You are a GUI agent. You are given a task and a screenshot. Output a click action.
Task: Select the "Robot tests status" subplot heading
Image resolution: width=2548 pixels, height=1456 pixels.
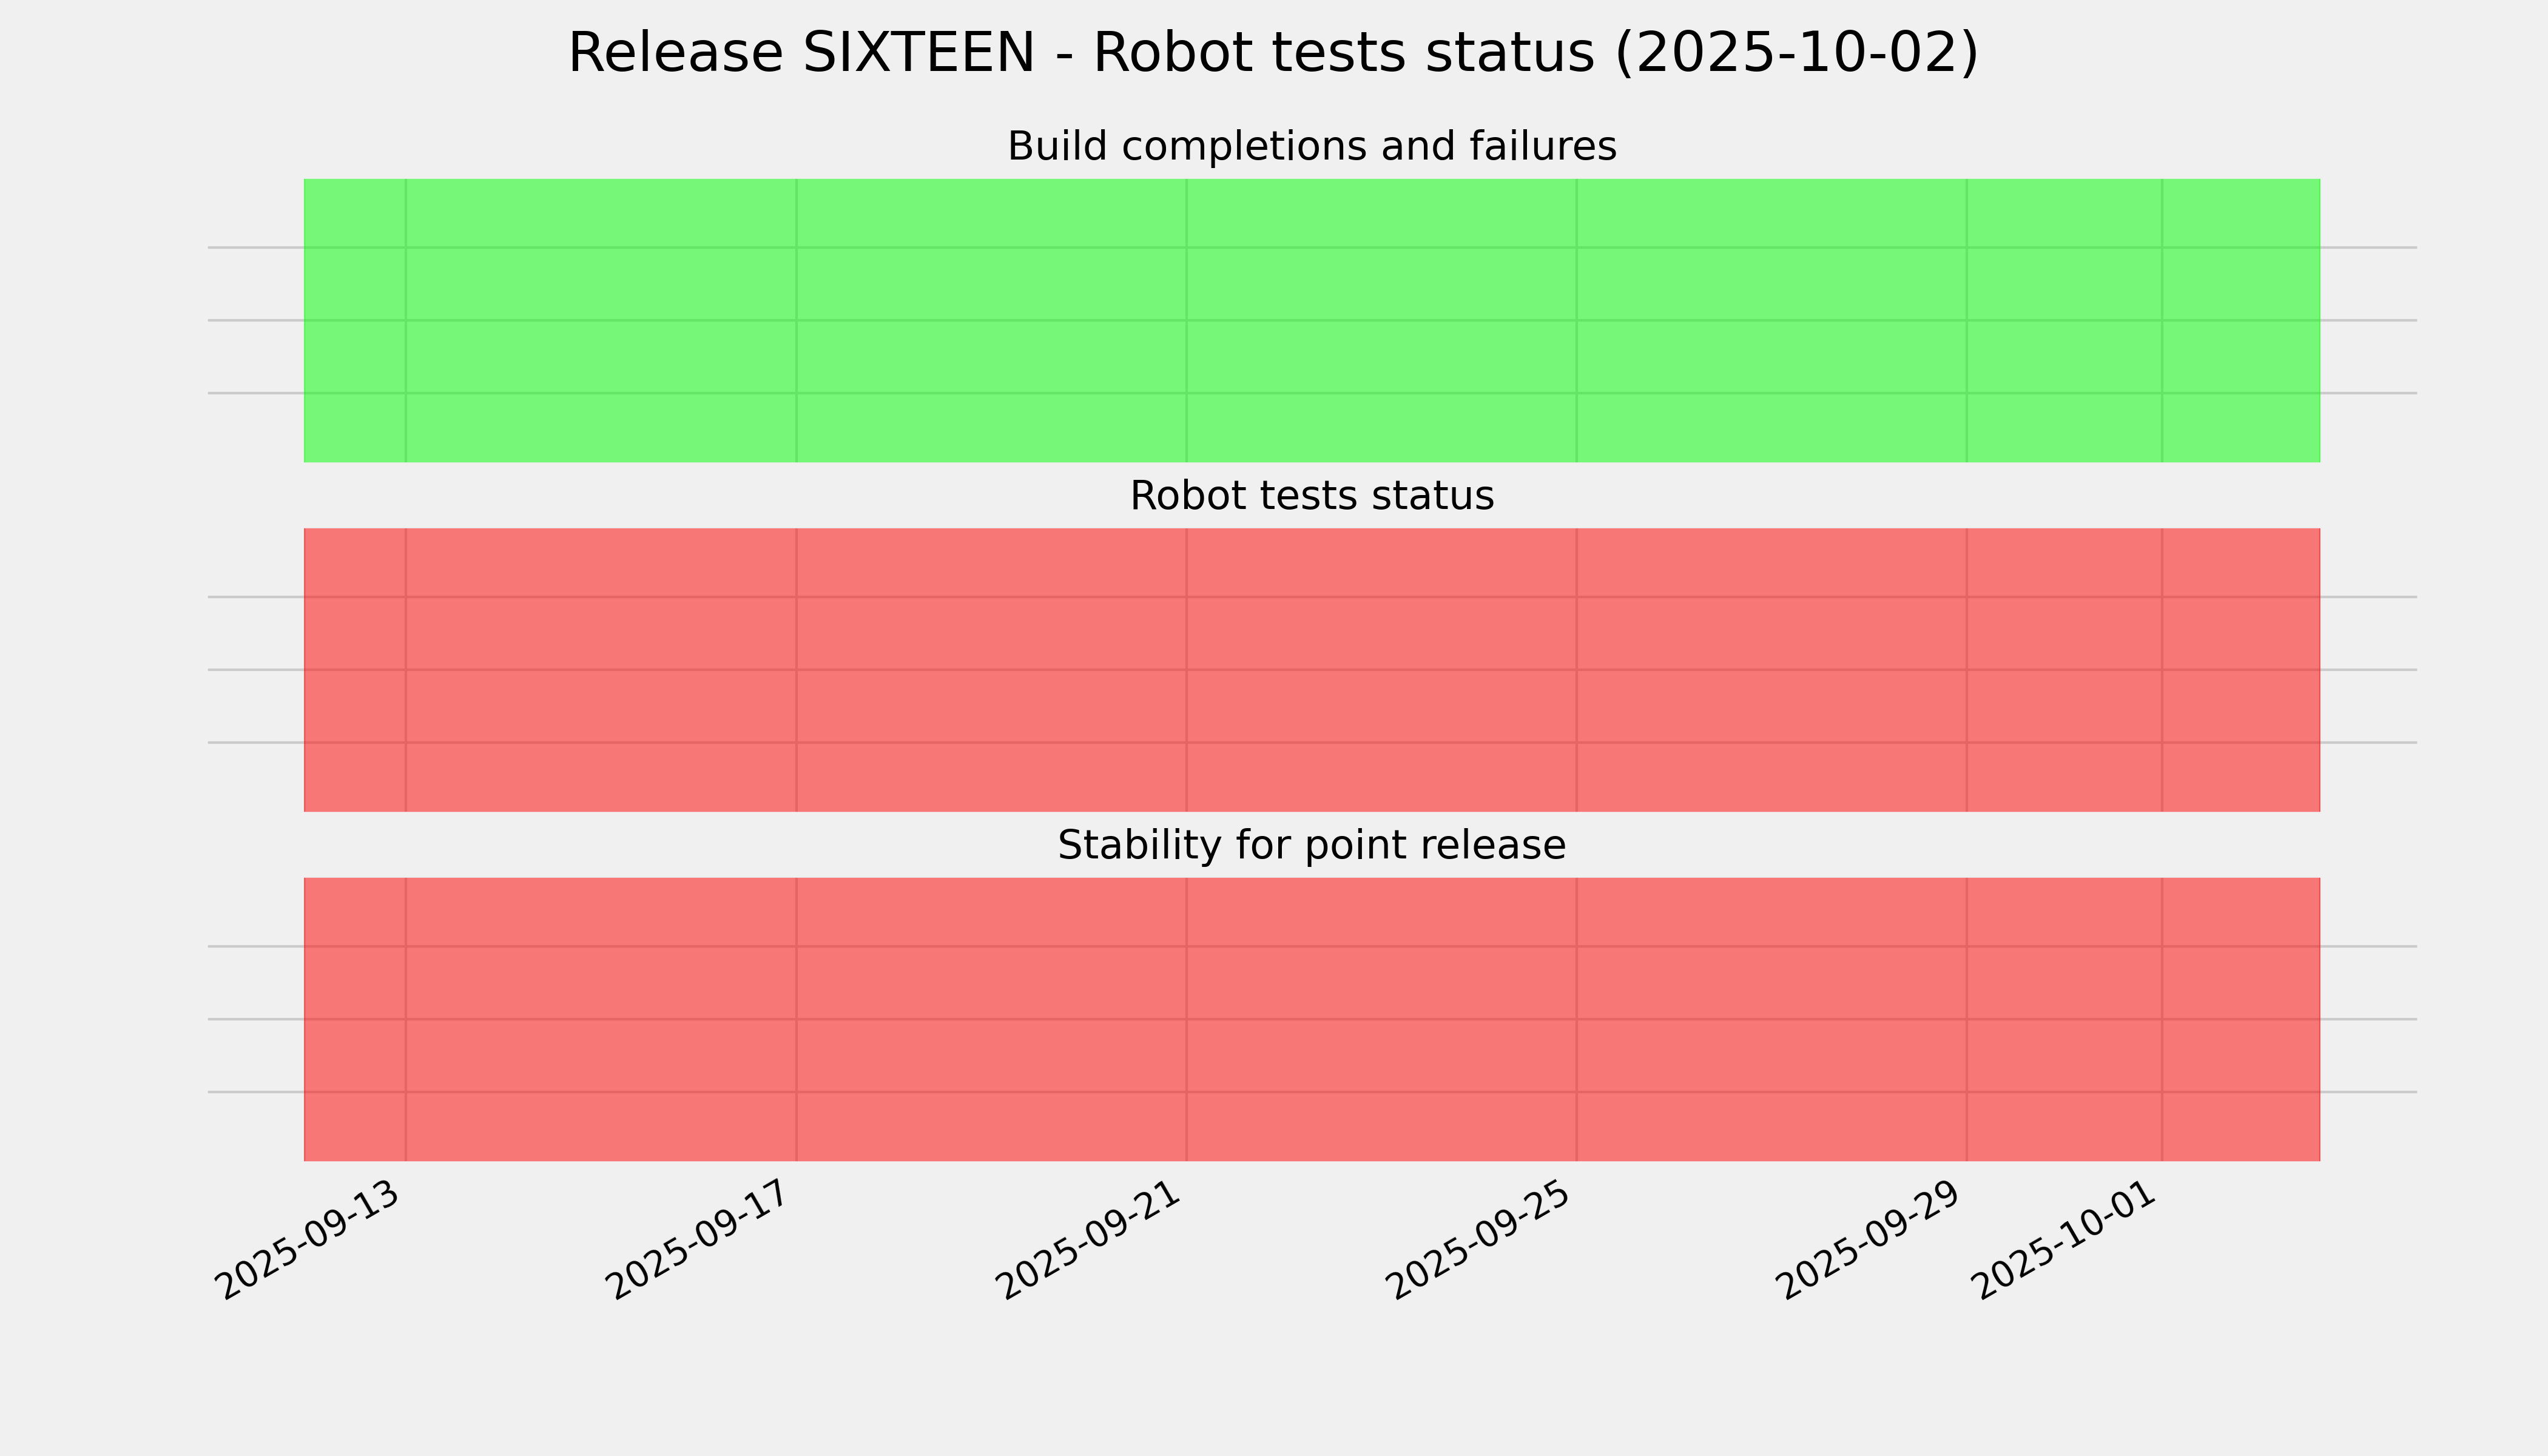pos(1311,496)
